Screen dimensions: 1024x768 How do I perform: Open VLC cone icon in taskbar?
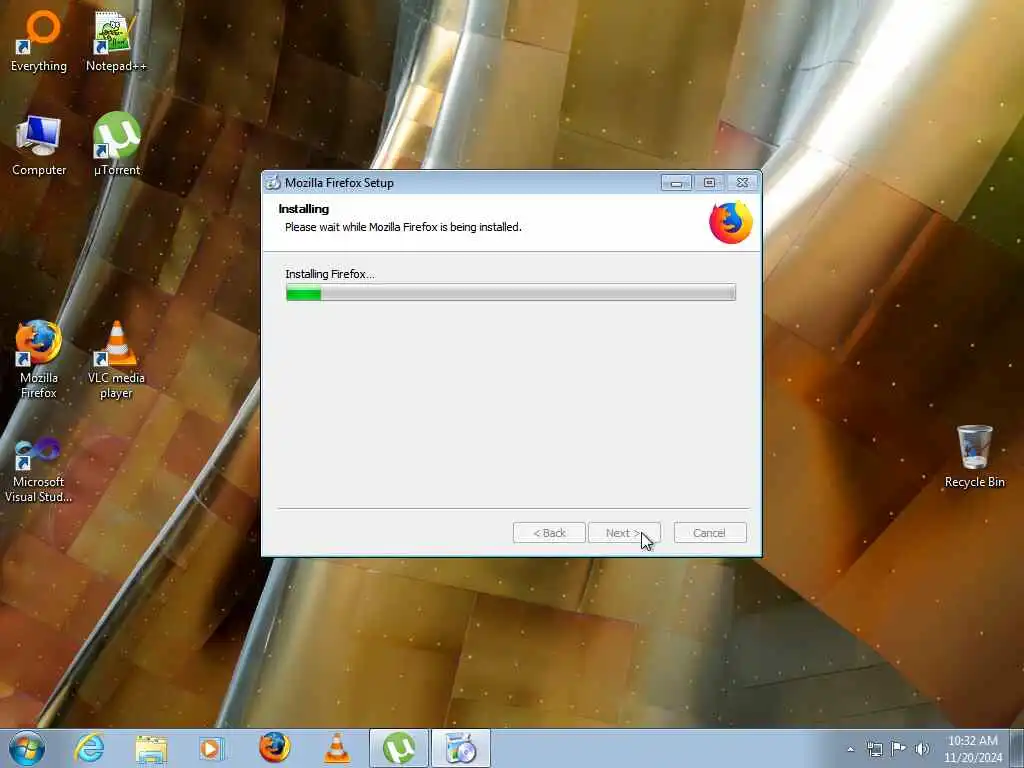336,748
